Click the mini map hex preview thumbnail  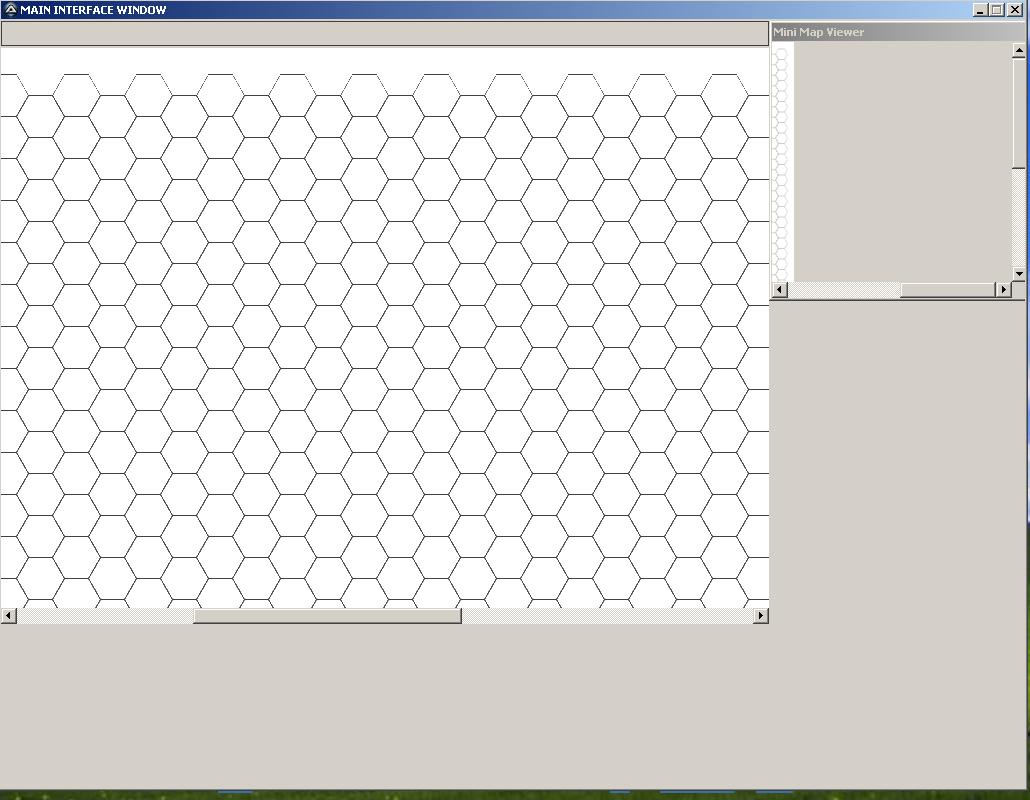pos(783,162)
